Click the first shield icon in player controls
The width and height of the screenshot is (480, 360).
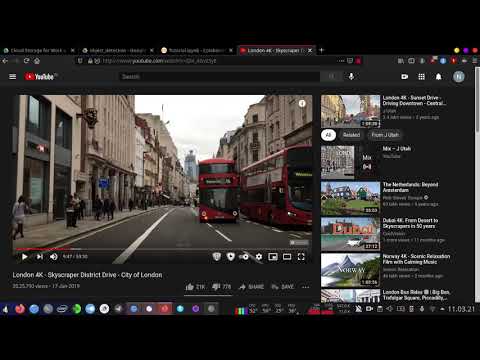tap(217, 257)
